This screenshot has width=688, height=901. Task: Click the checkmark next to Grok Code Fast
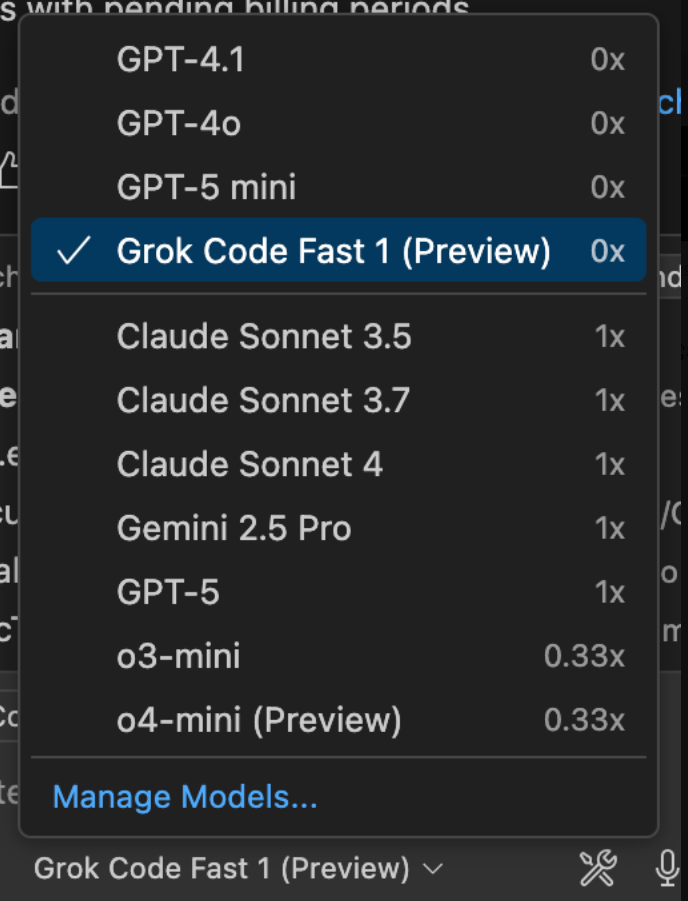point(74,251)
